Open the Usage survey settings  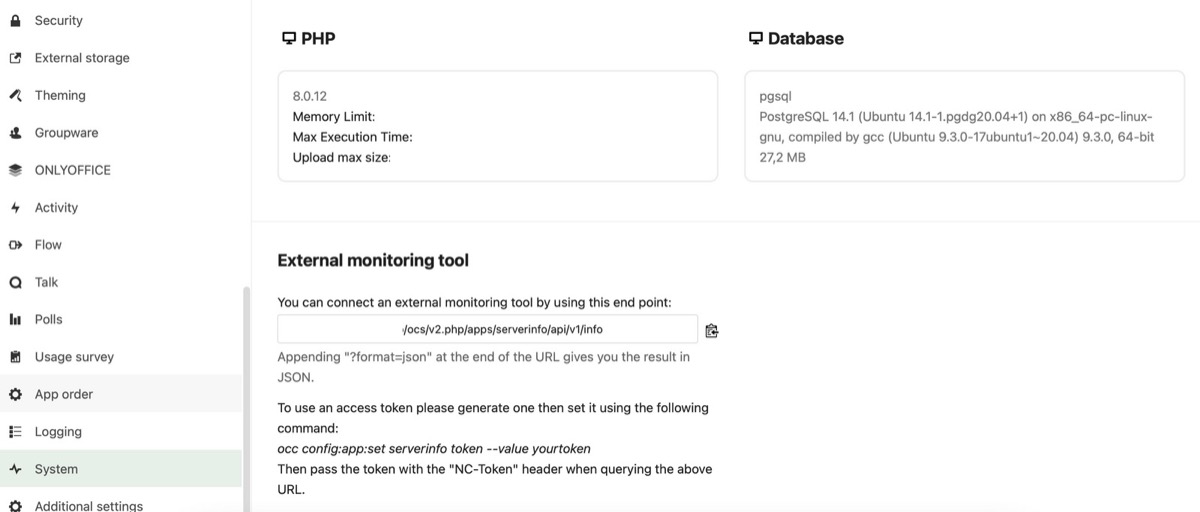(x=74, y=357)
